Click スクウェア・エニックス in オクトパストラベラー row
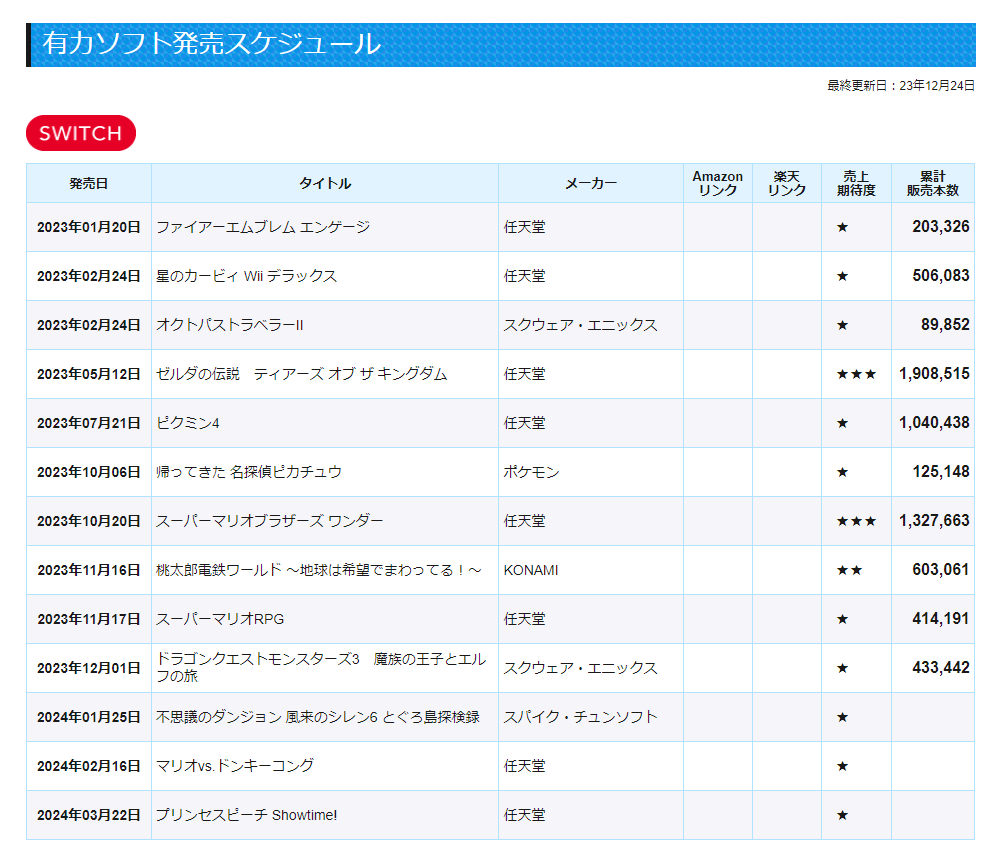The image size is (999, 855). pos(580,325)
